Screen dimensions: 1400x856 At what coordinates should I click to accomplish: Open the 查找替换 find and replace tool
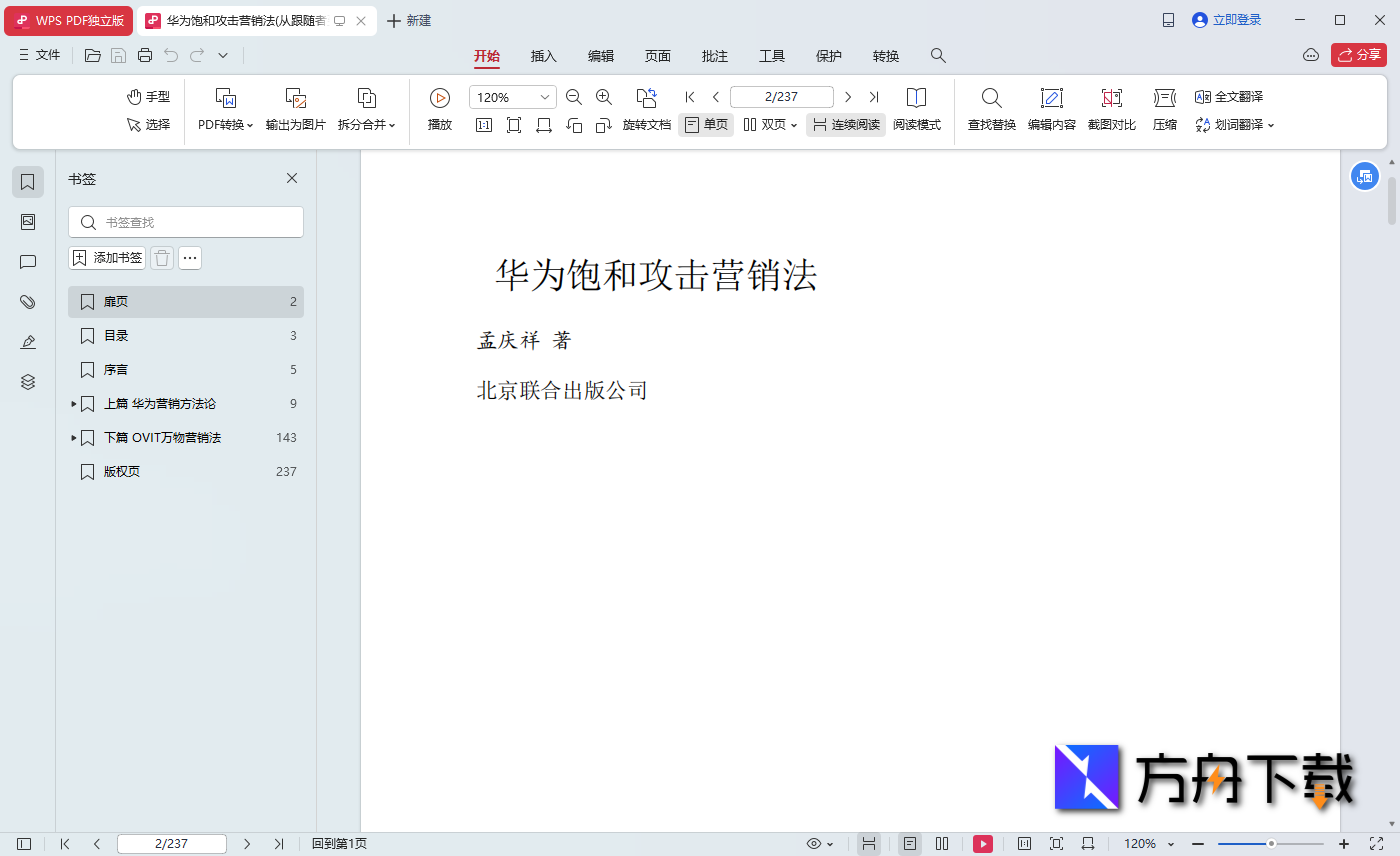pyautogui.click(x=990, y=108)
